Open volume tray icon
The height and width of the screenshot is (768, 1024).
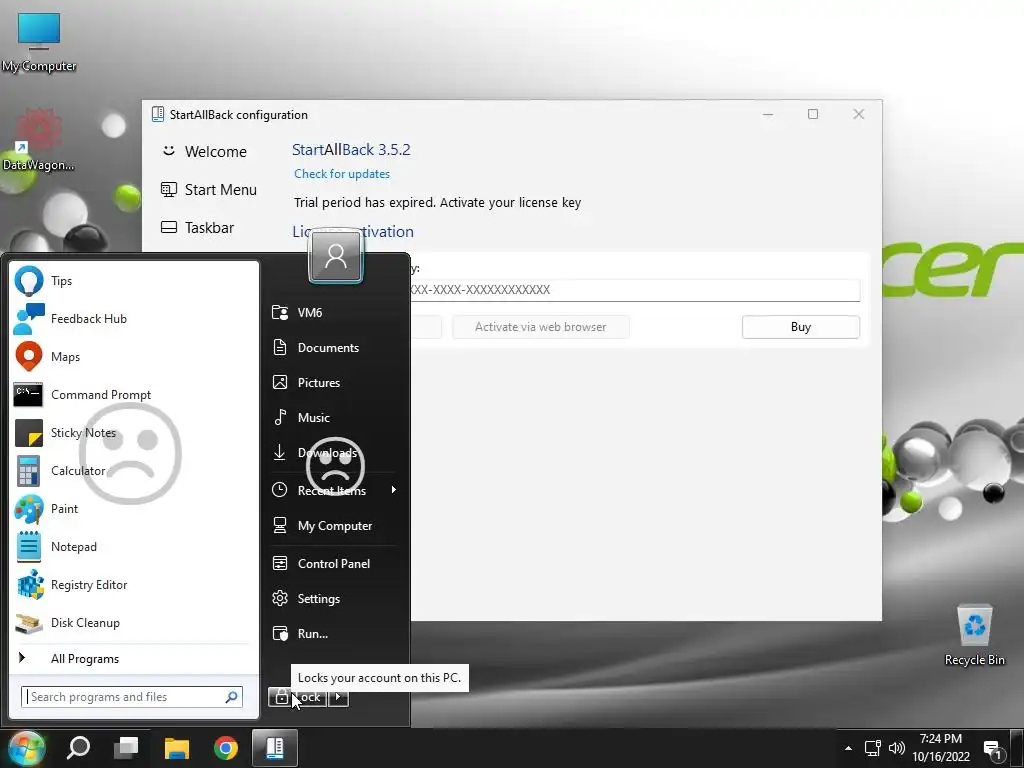click(897, 748)
